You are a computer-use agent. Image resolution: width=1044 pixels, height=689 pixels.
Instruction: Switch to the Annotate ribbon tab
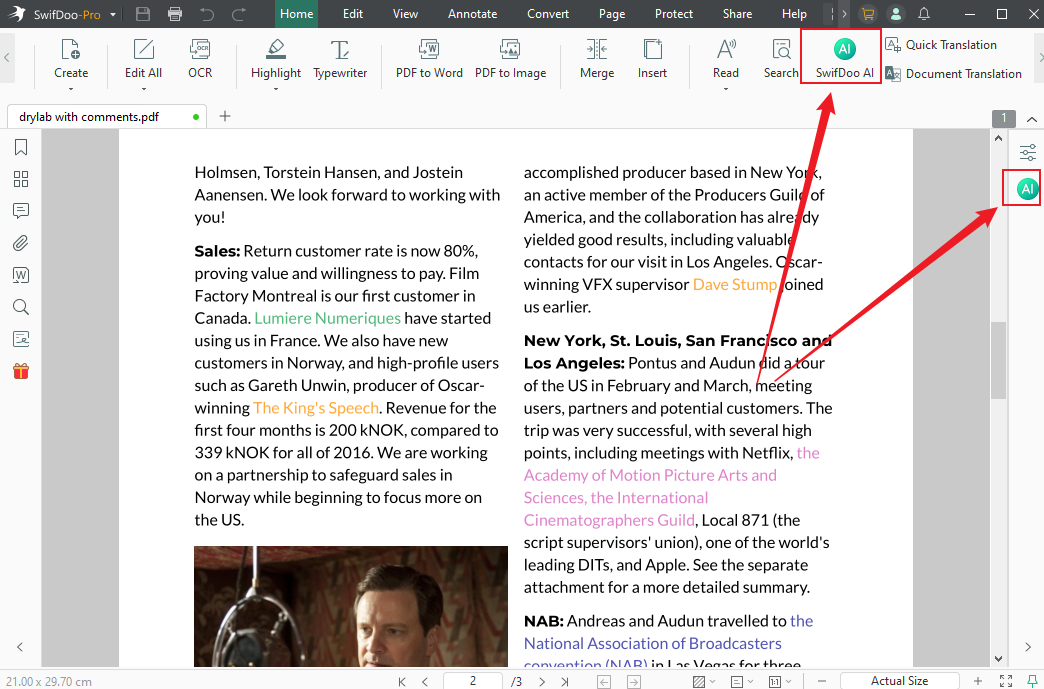pos(472,14)
